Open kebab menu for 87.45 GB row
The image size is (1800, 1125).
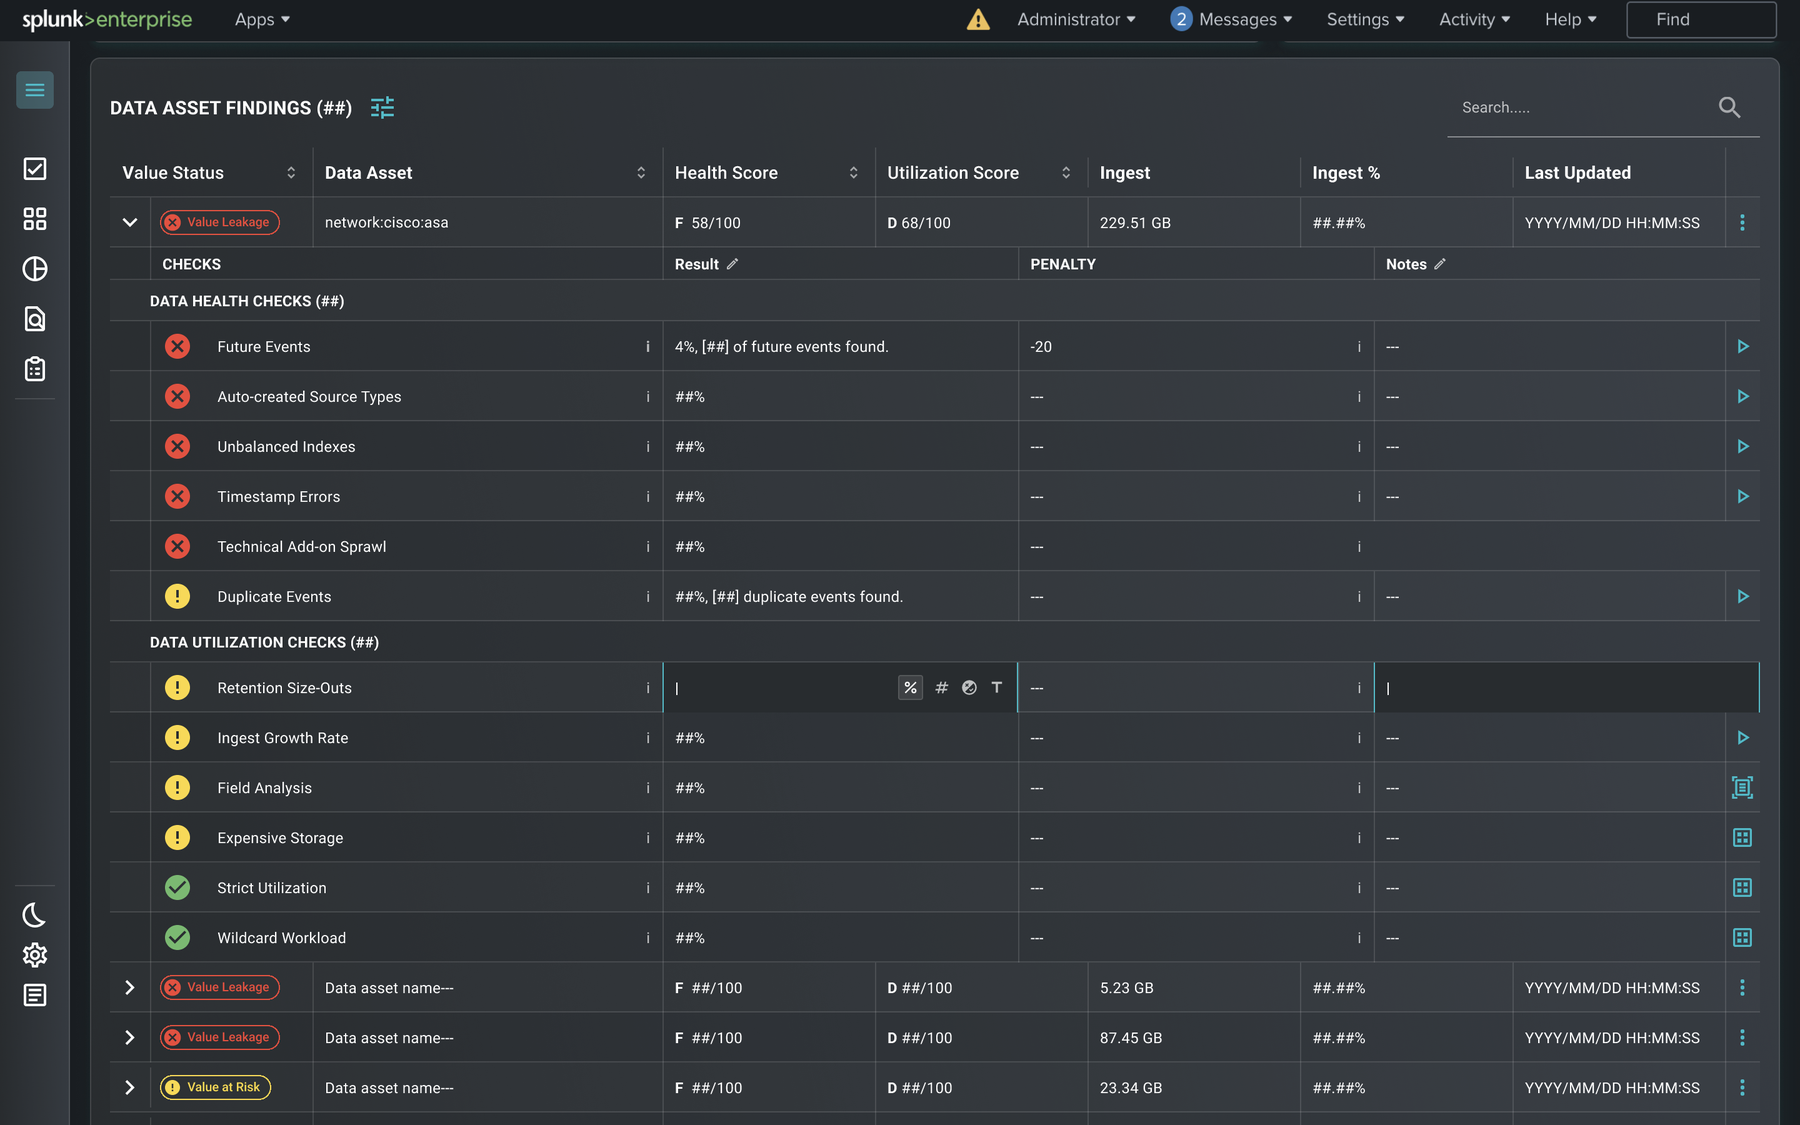pos(1742,1037)
